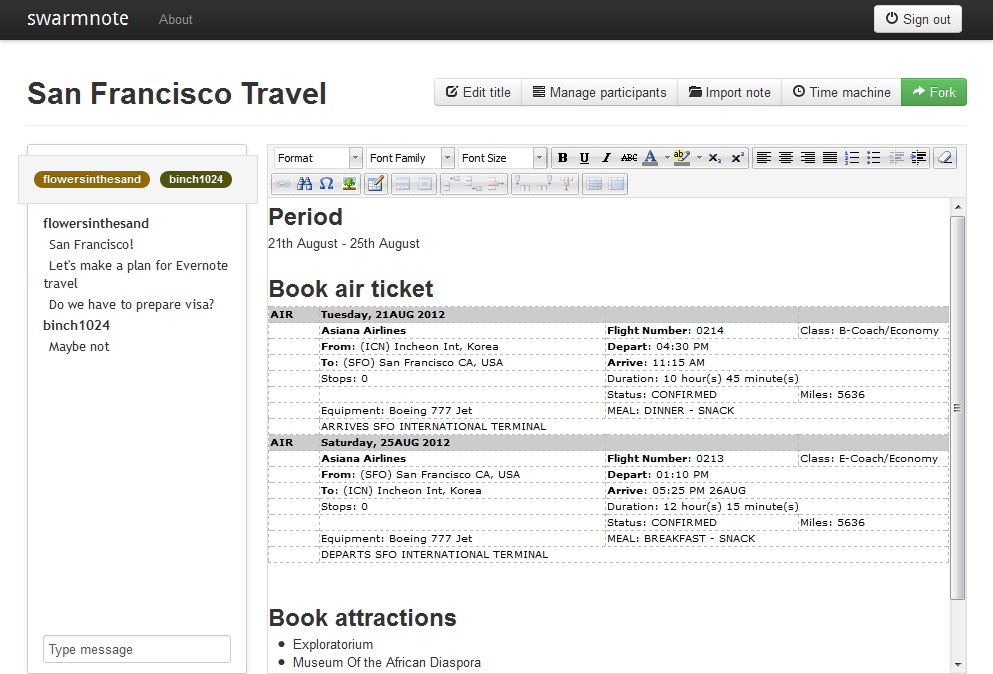Justify text fully
Image resolution: width=993 pixels, height=674 pixels.
[830, 158]
